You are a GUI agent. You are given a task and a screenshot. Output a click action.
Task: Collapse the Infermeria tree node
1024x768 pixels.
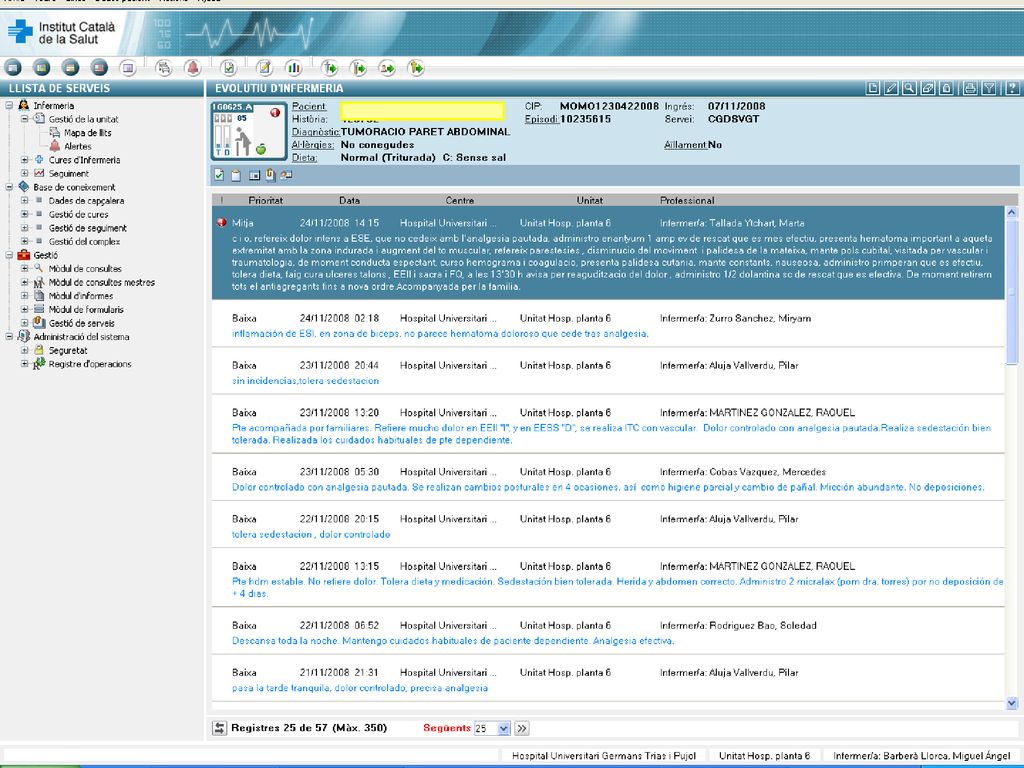tap(9, 105)
